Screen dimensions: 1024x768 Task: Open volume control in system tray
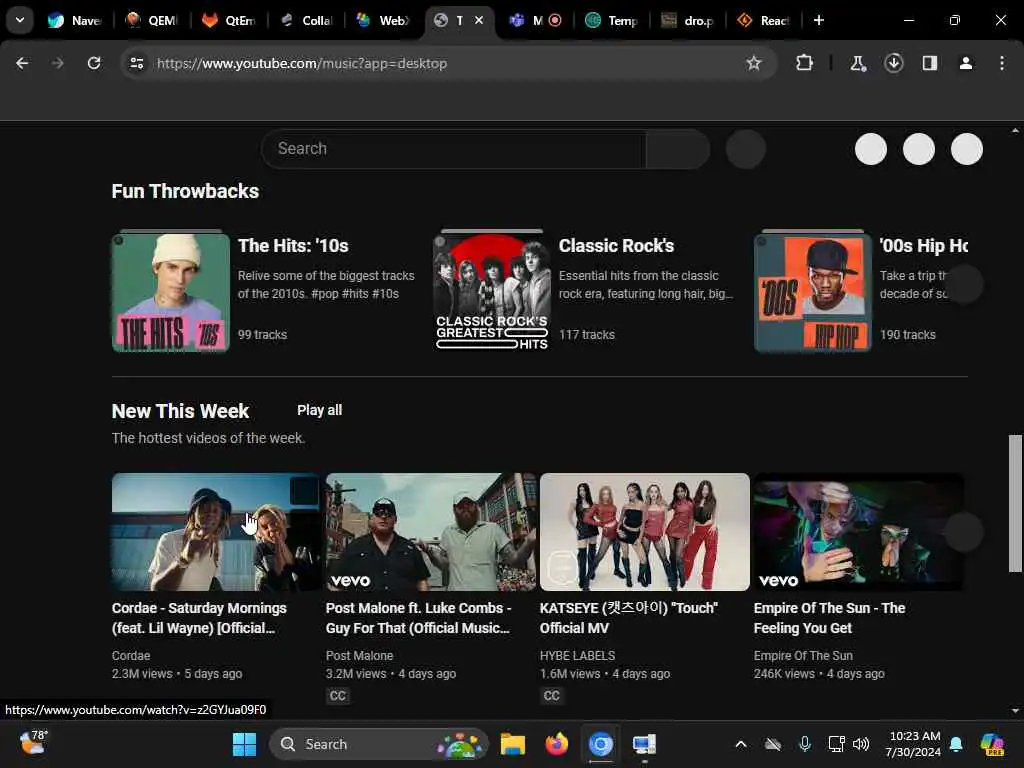(x=861, y=744)
